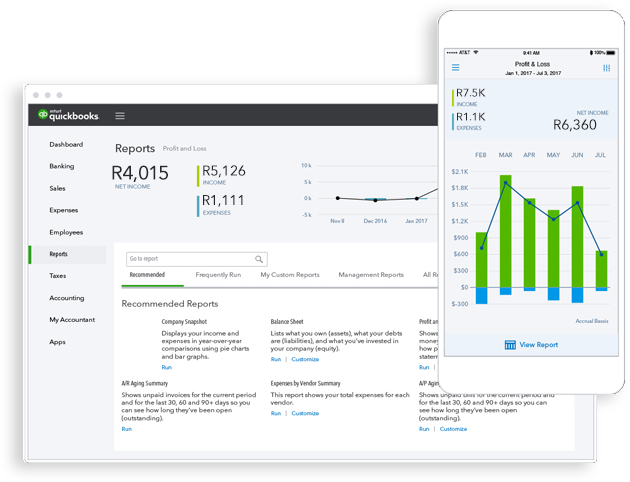Click Run under Company Snapshot
The width and height of the screenshot is (630, 482).
click(166, 367)
